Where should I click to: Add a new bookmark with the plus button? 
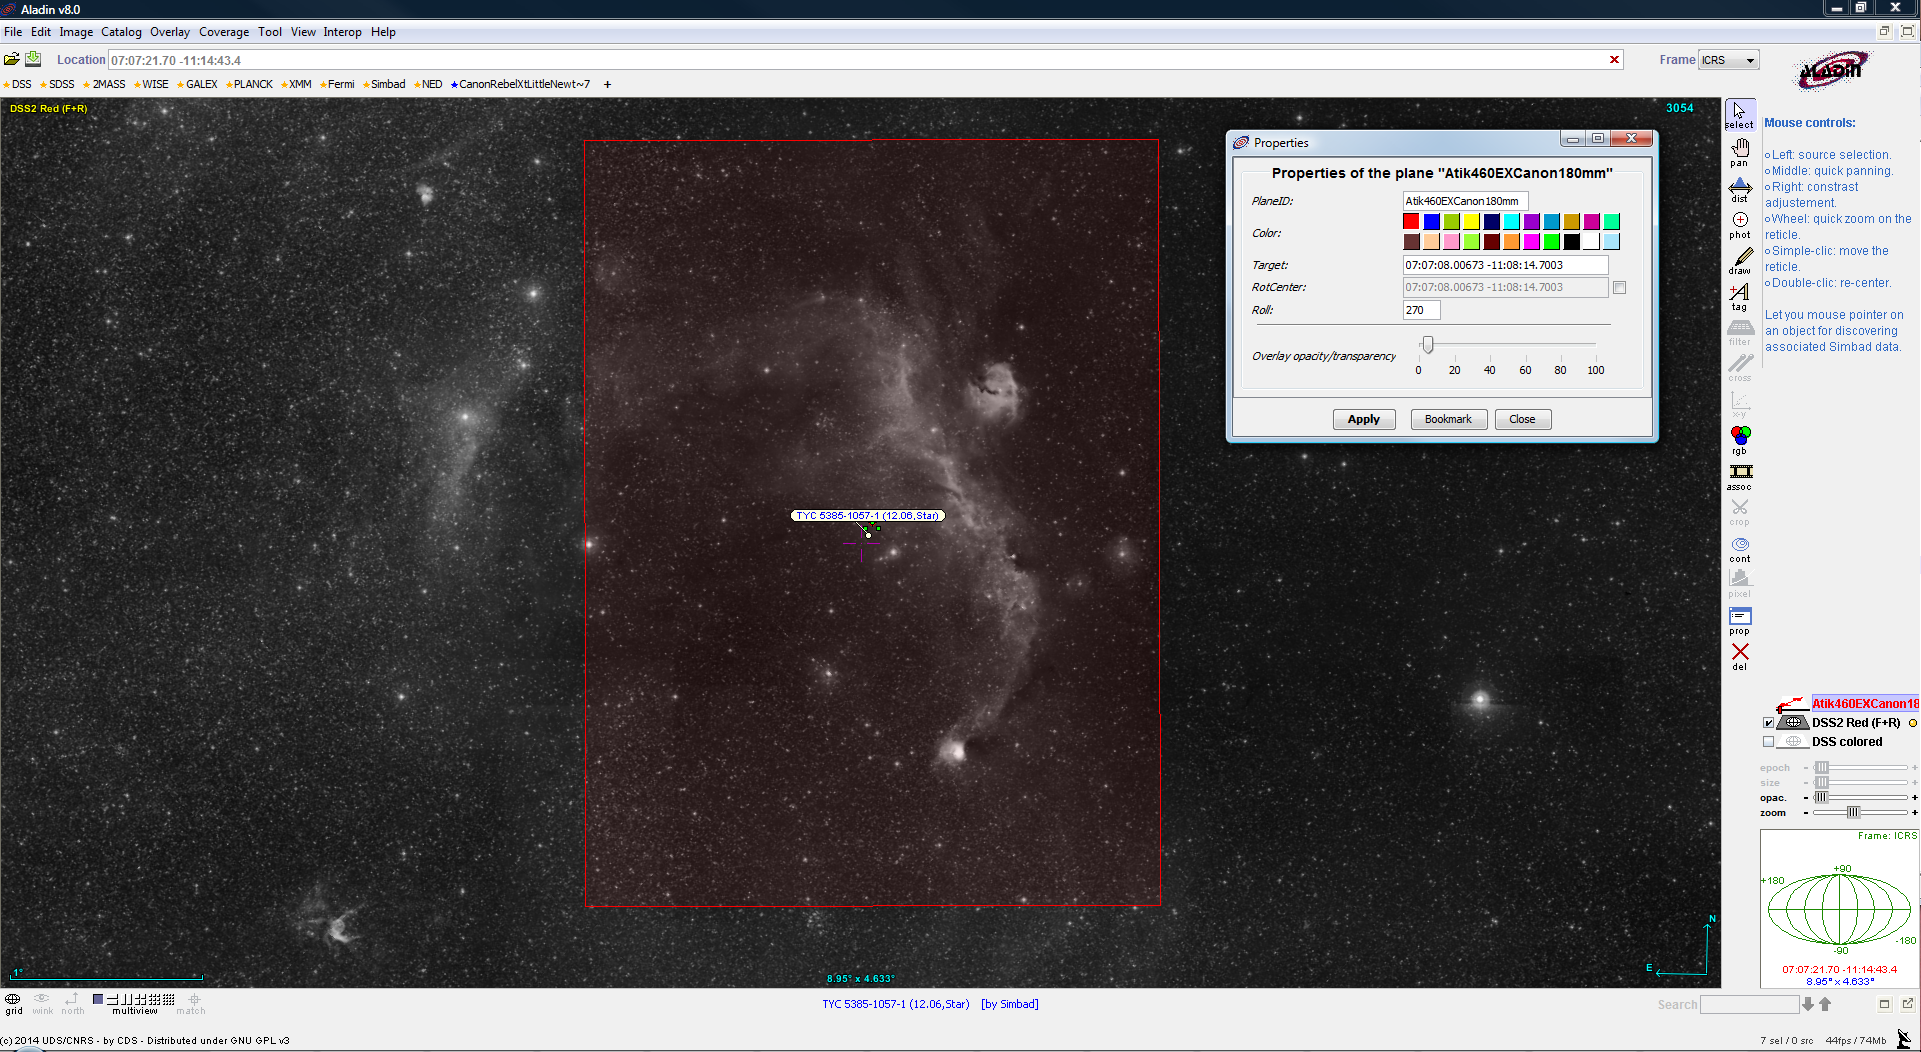click(x=607, y=85)
